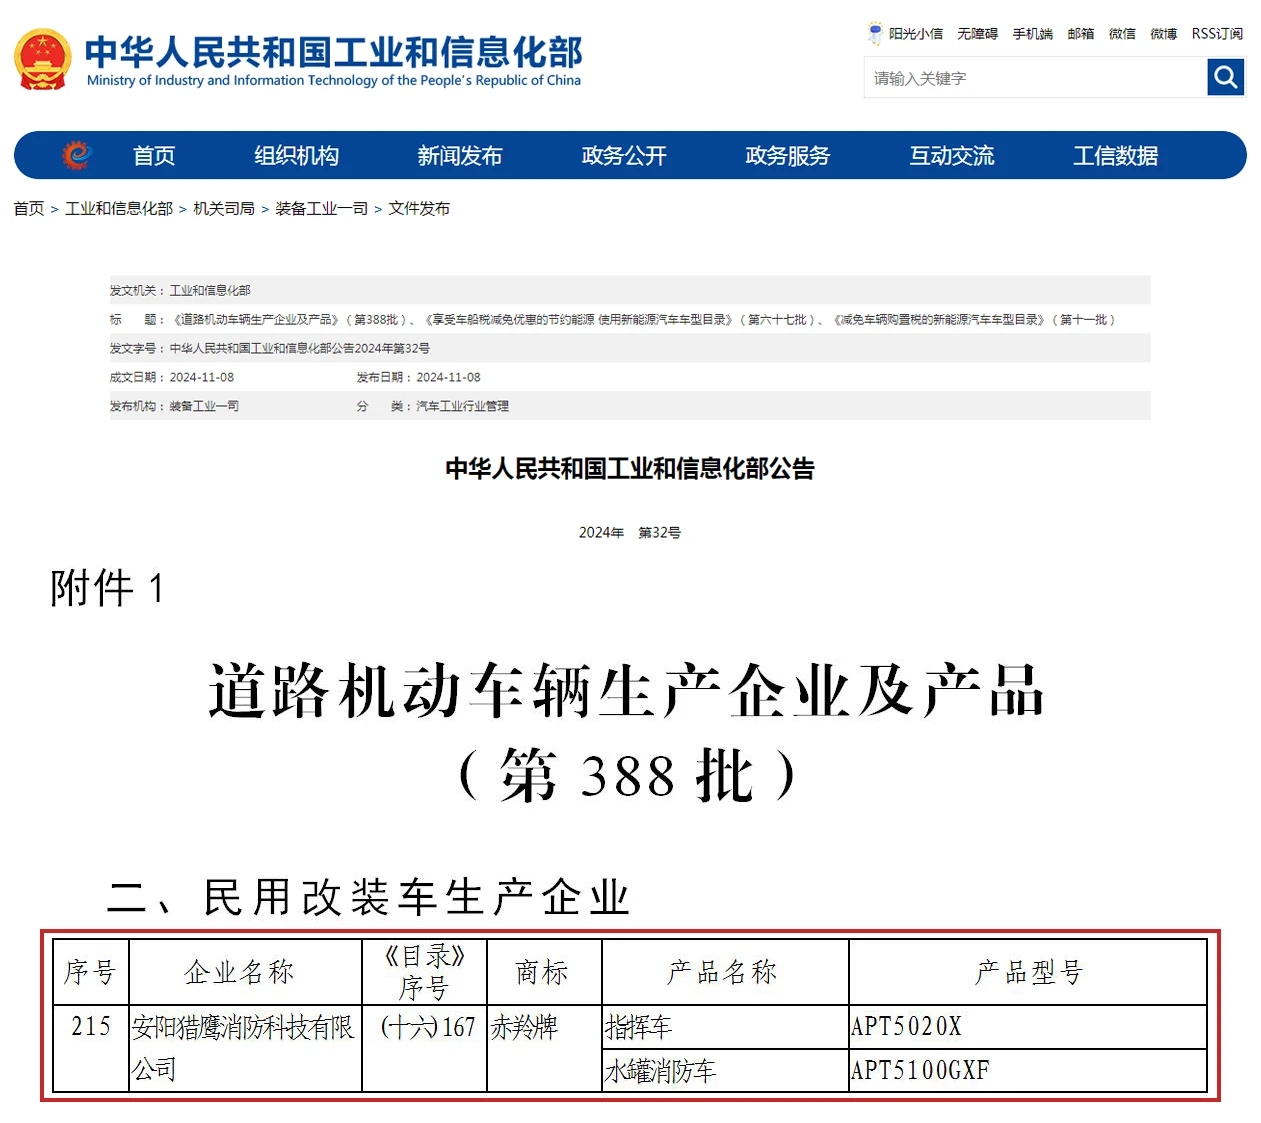Click 装备工业一司 in the breadcrumb
The image size is (1261, 1123).
click(x=321, y=208)
